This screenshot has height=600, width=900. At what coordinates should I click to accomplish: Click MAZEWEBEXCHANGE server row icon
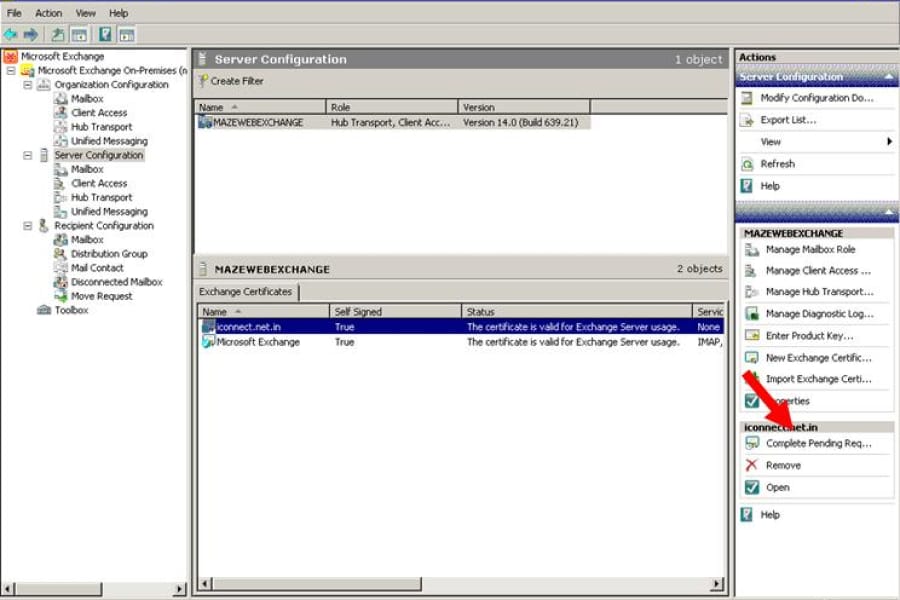coord(205,122)
